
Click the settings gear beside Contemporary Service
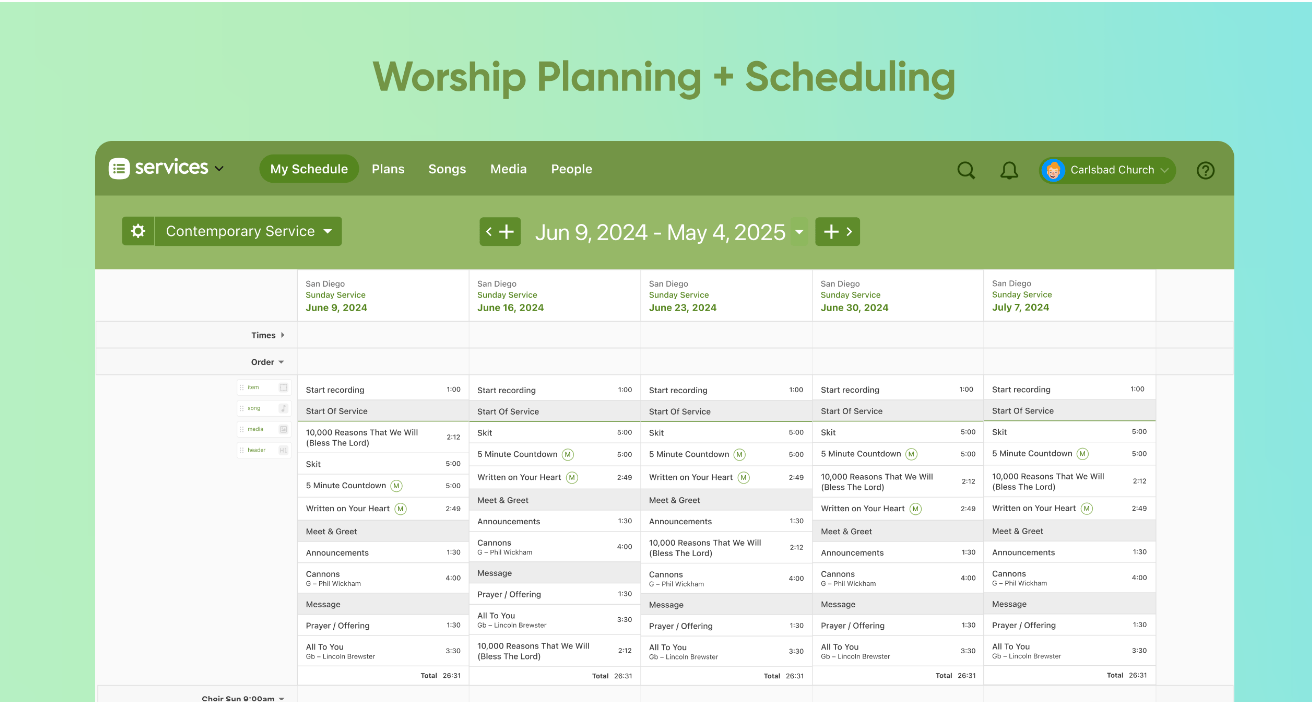(138, 231)
